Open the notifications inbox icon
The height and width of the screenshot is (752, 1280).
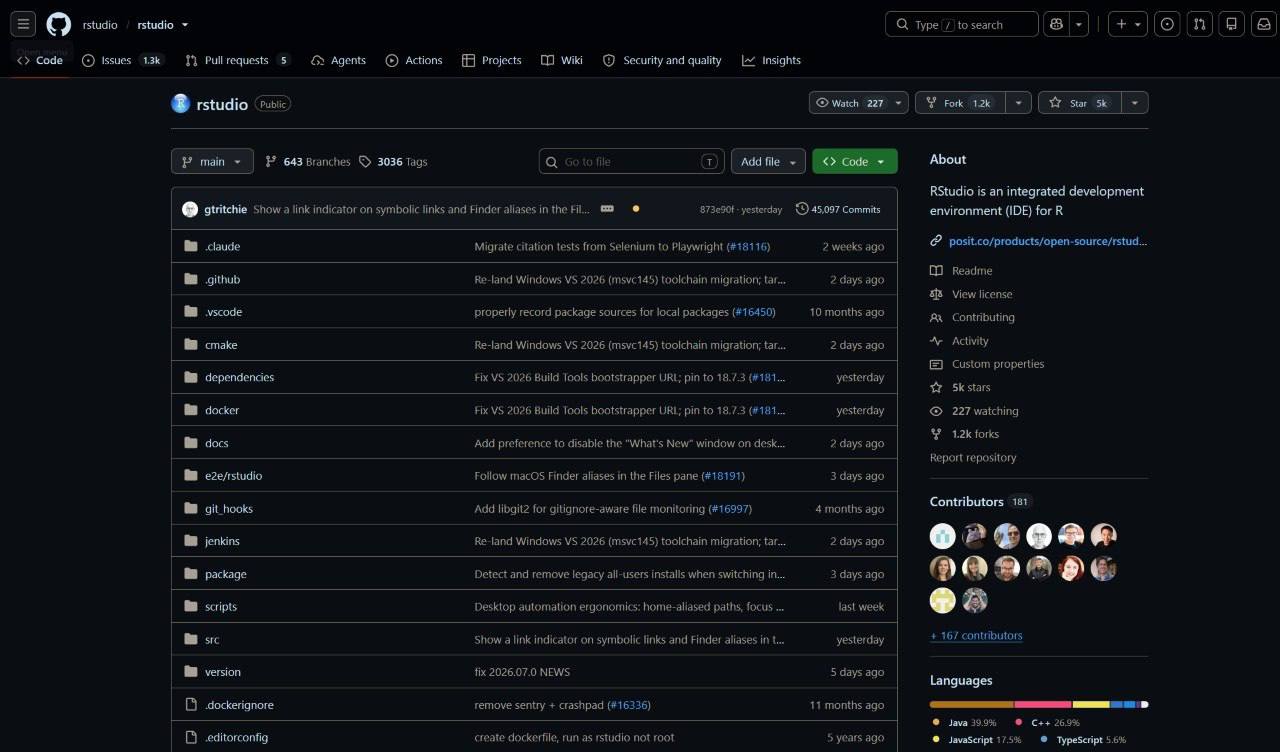pyautogui.click(x=1264, y=24)
